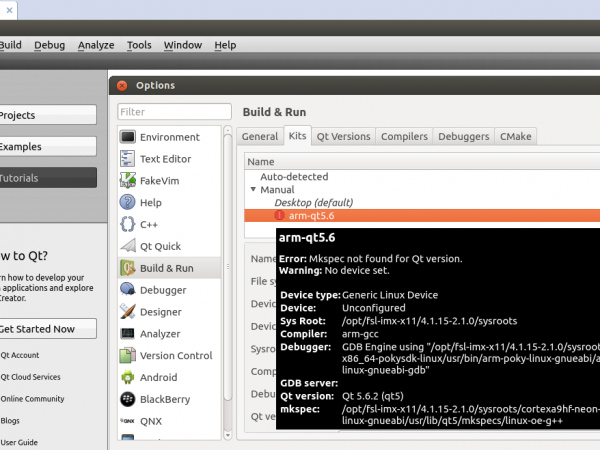
Task: Select the Environment category icon
Action: tap(128, 137)
